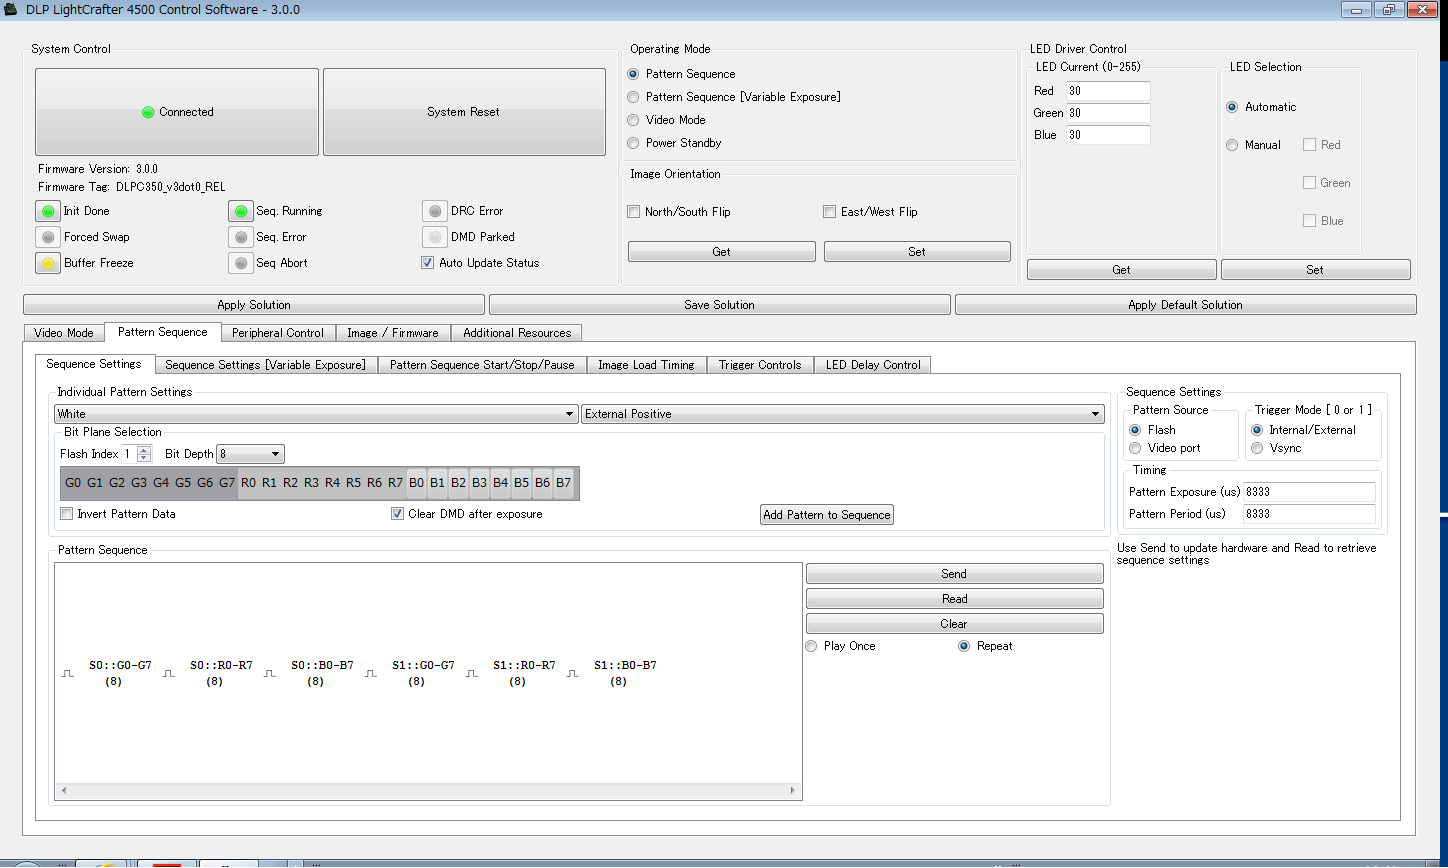
Task: Click Set in LED Driver Control
Action: [x=1315, y=270]
